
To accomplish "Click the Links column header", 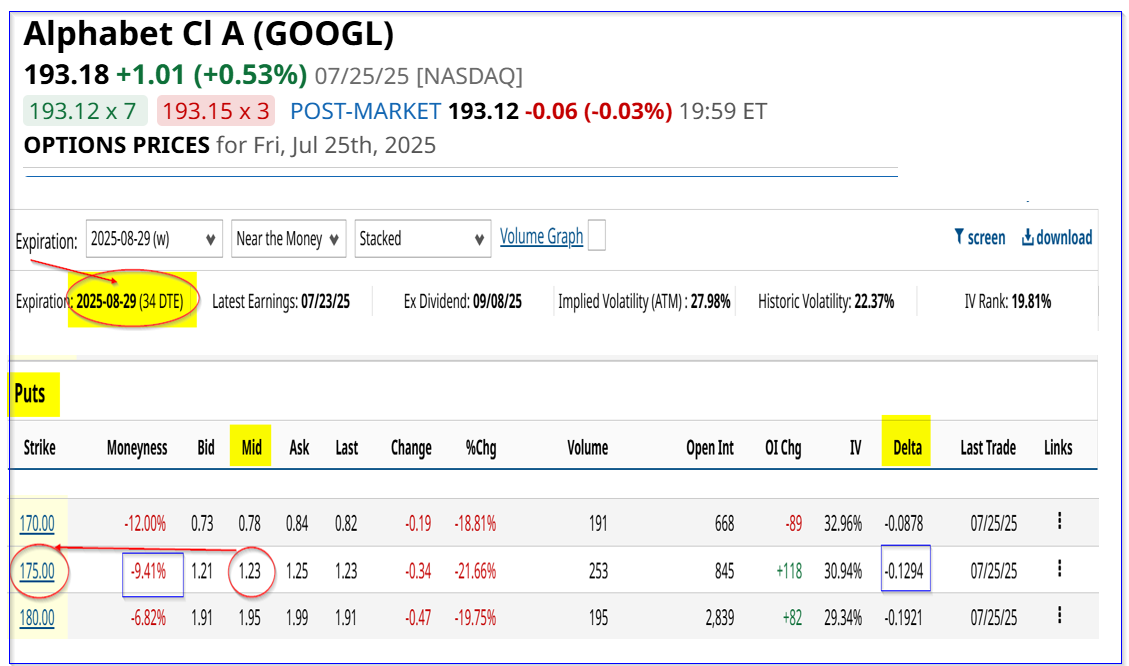I will 1058,448.
